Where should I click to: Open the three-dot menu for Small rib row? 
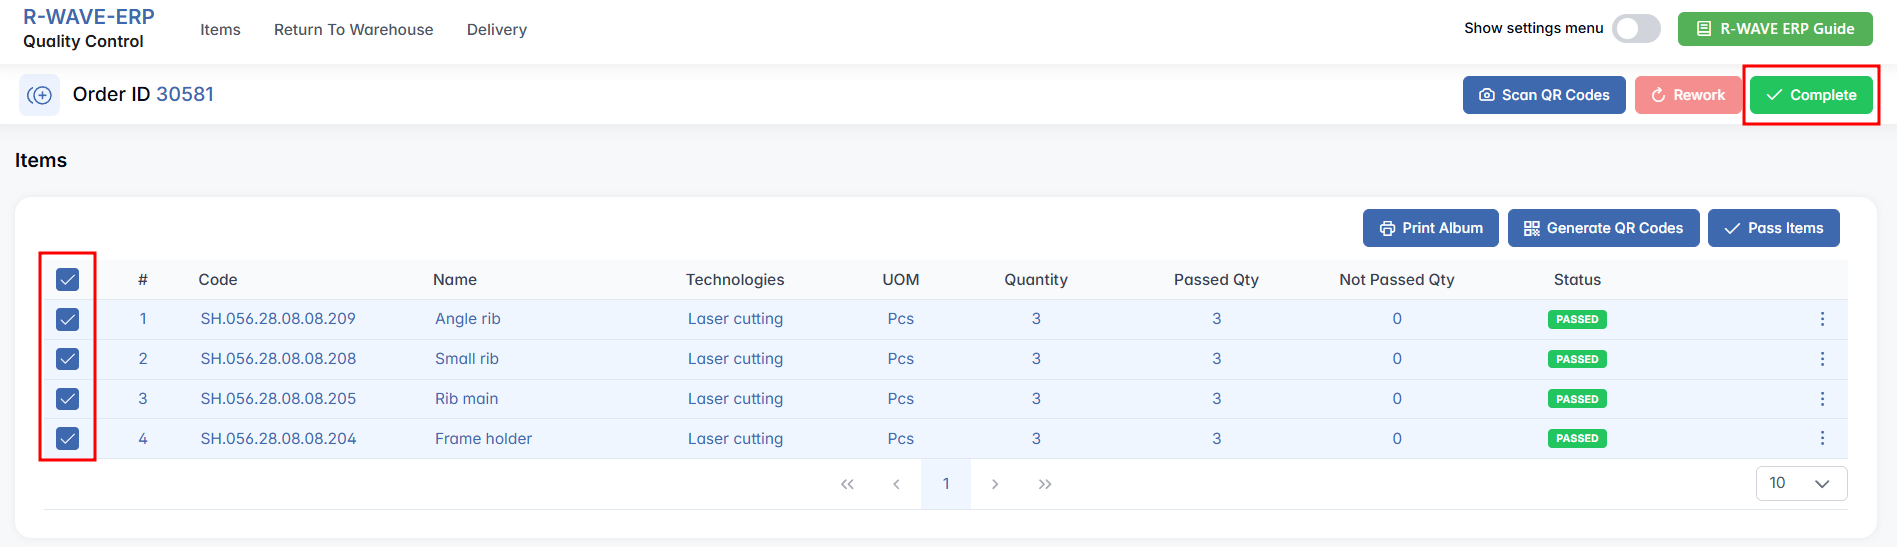pos(1822,359)
